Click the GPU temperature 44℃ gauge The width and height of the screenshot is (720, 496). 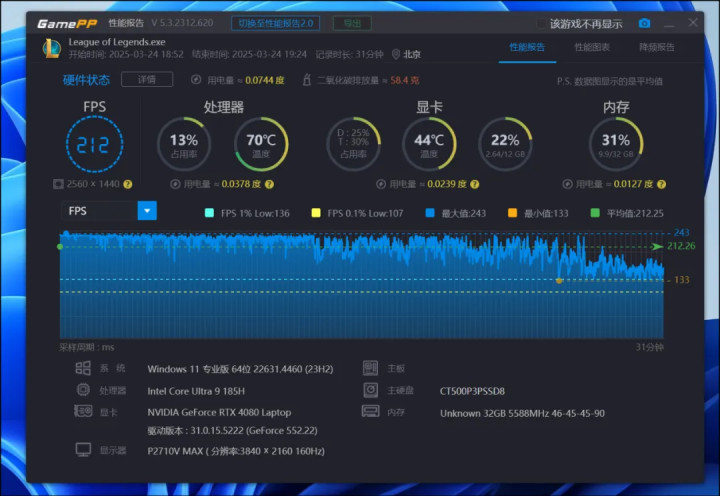pyautogui.click(x=429, y=144)
